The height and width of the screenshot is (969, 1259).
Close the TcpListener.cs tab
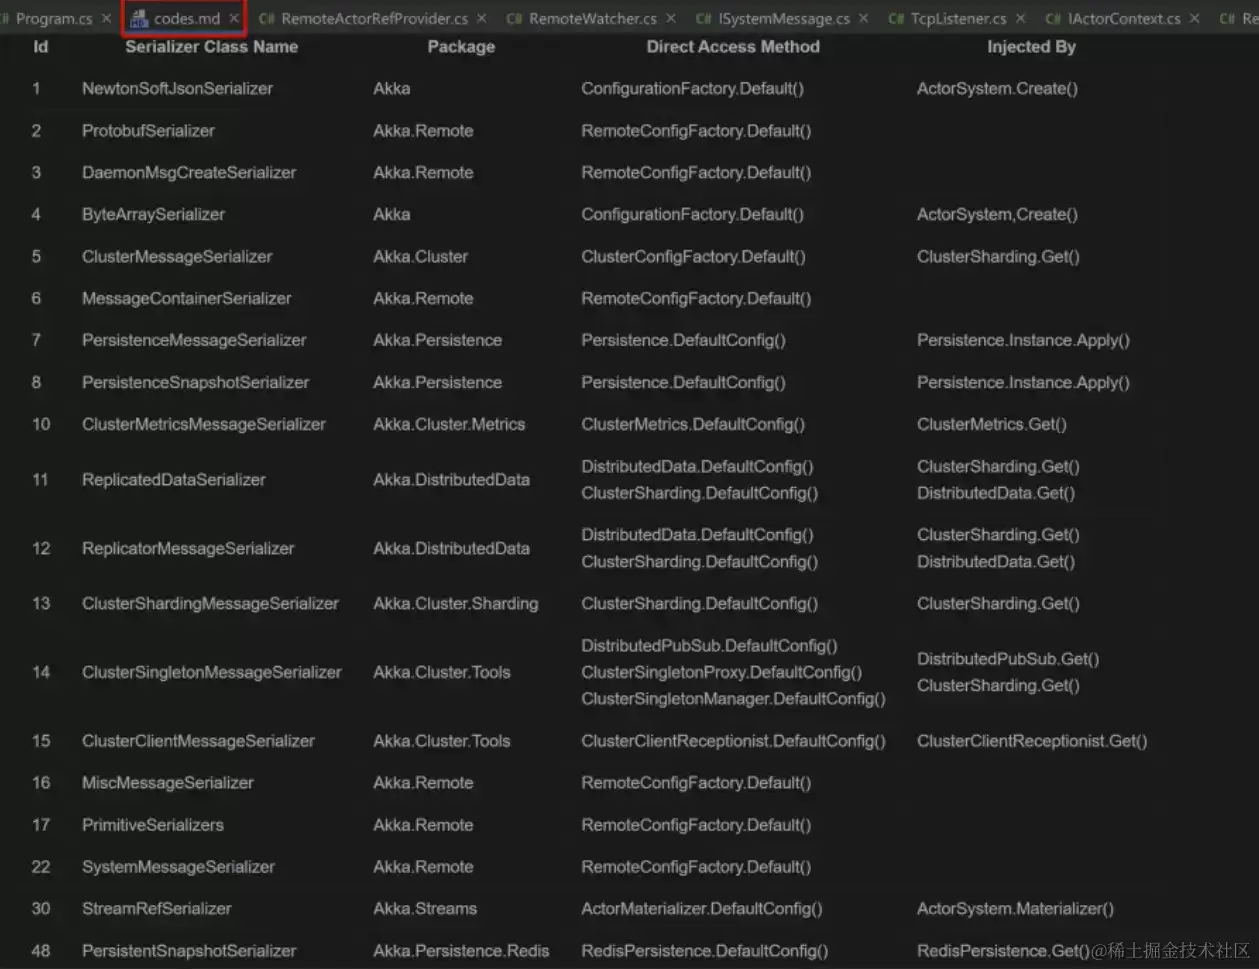tap(1020, 19)
